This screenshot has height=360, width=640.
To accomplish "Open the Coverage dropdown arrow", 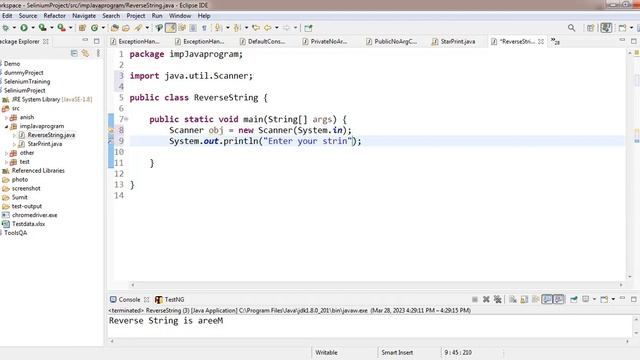I will tap(51, 28).
